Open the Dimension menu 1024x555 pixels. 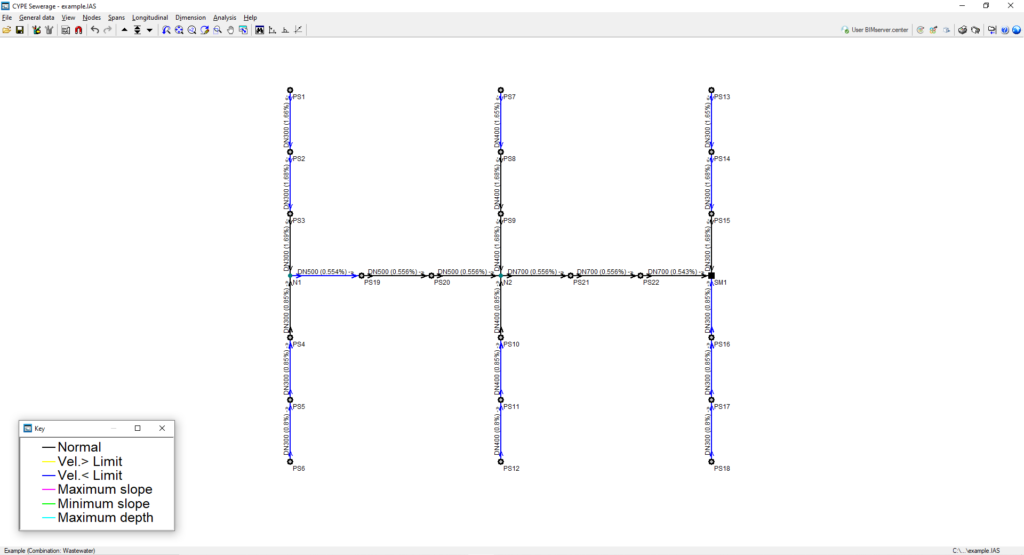tap(190, 18)
